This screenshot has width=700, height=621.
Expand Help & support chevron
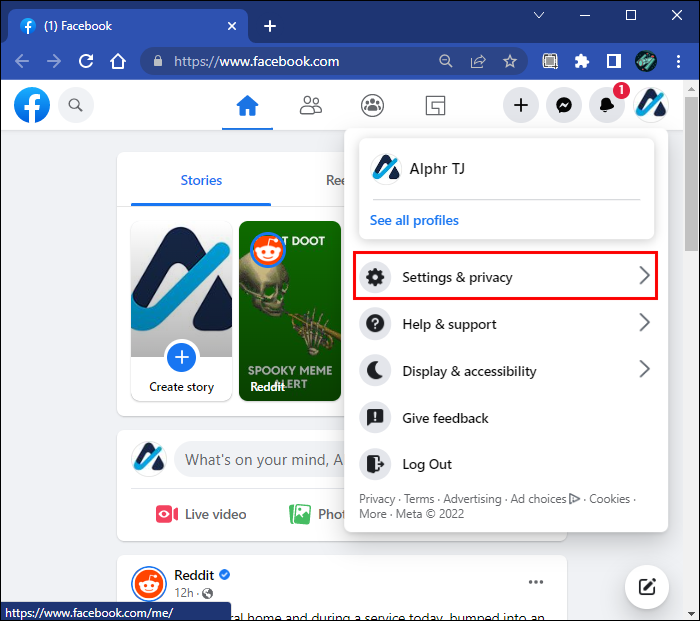[644, 322]
